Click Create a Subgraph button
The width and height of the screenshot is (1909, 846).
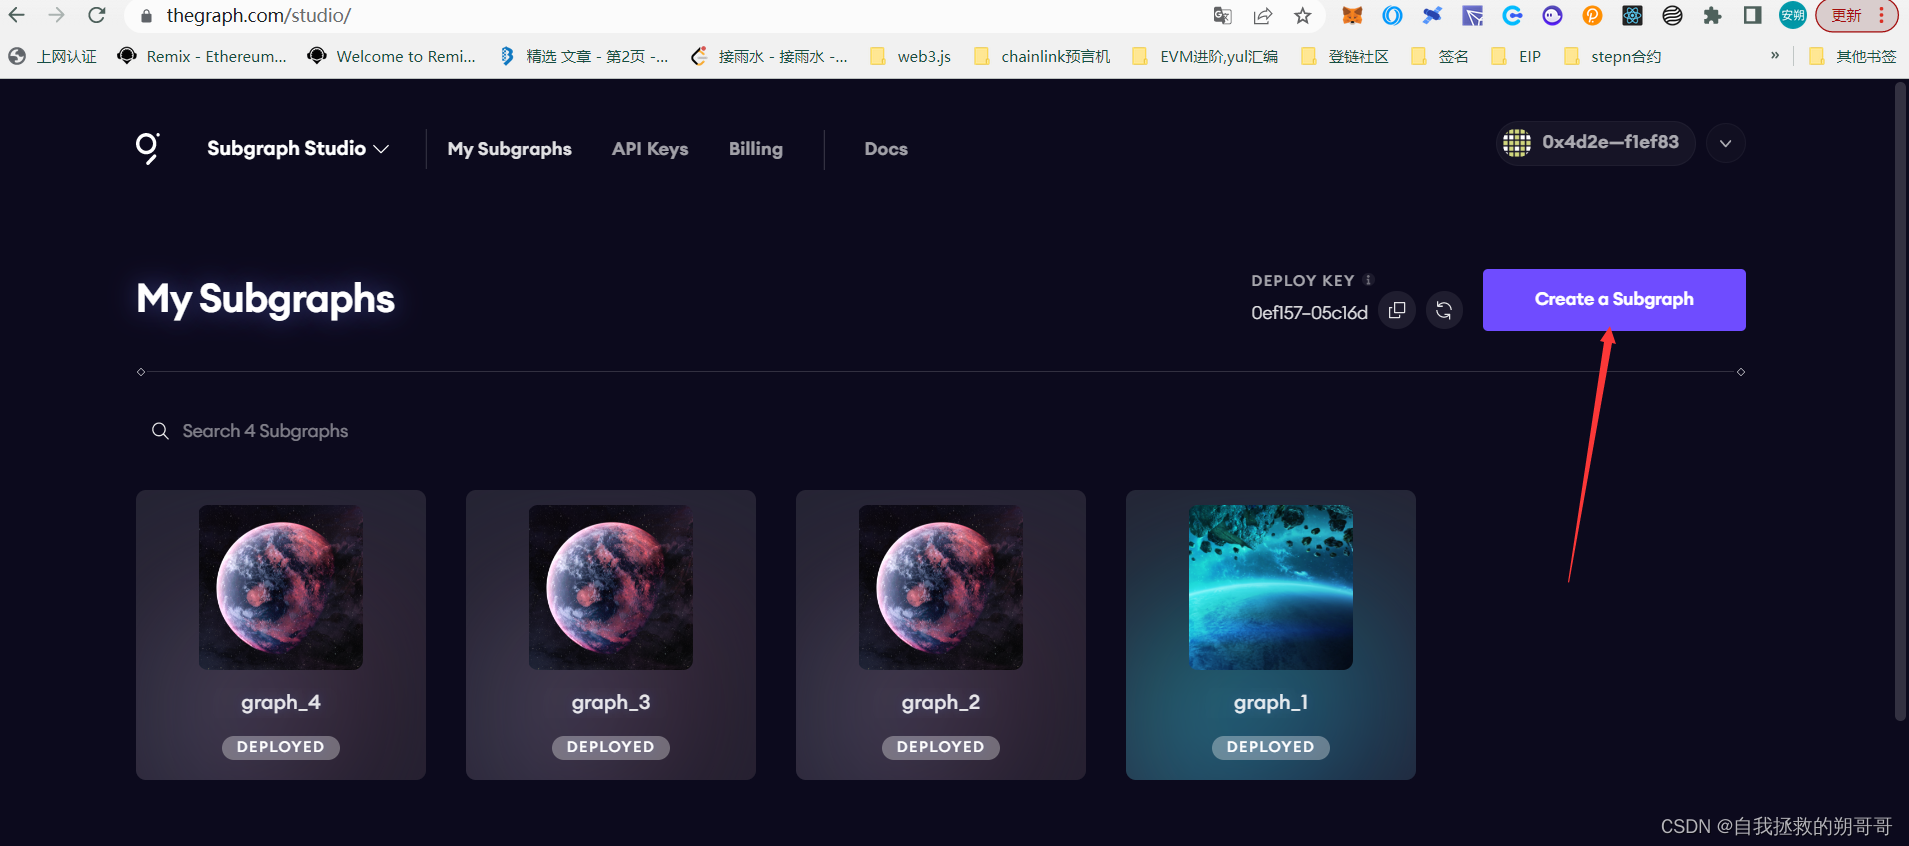1614,299
